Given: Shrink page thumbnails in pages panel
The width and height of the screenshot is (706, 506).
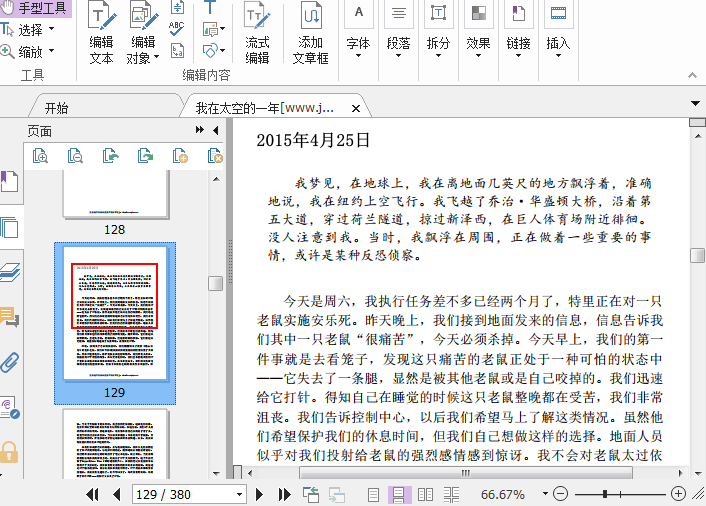Looking at the screenshot, I should coord(75,156).
